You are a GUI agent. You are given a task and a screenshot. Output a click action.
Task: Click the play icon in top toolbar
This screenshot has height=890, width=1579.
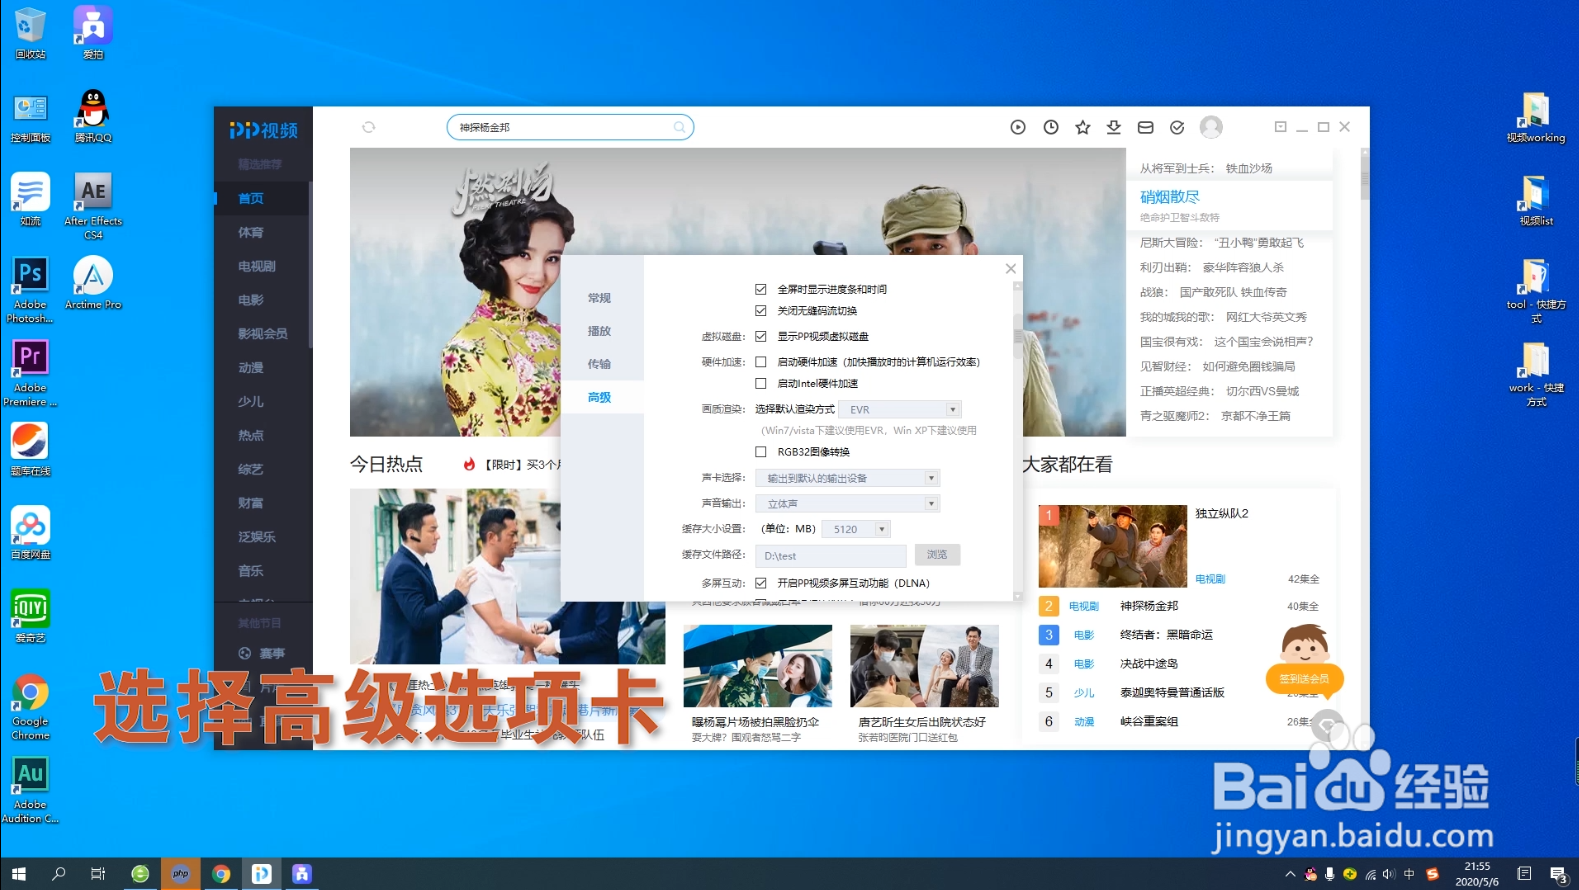tap(1018, 127)
